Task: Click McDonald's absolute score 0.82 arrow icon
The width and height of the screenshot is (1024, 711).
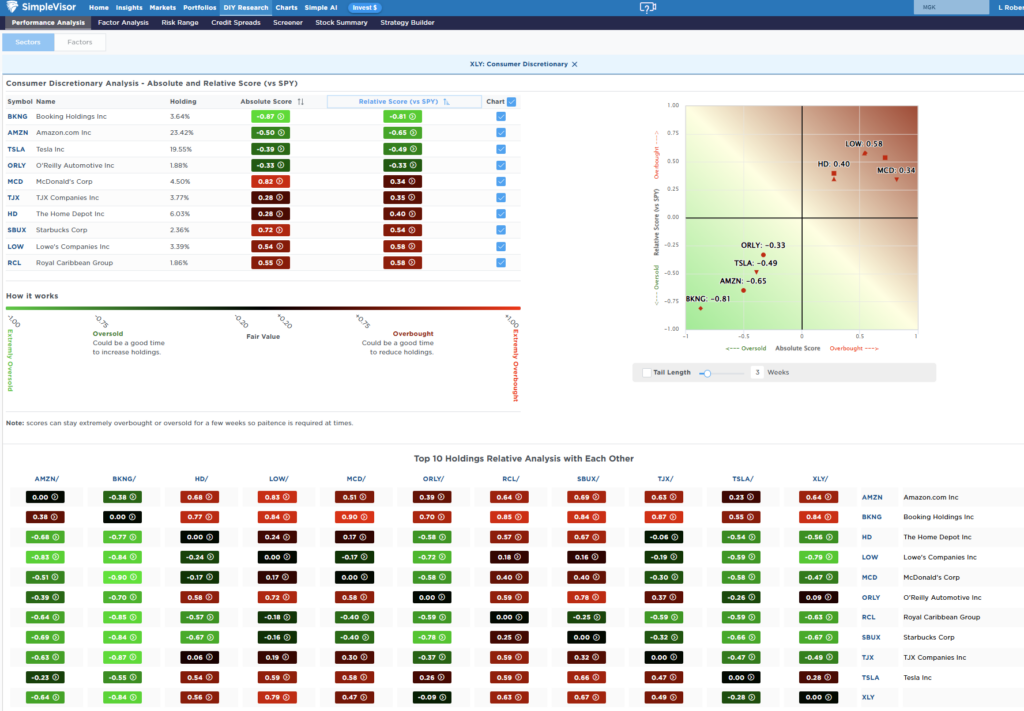Action: pyautogui.click(x=283, y=182)
